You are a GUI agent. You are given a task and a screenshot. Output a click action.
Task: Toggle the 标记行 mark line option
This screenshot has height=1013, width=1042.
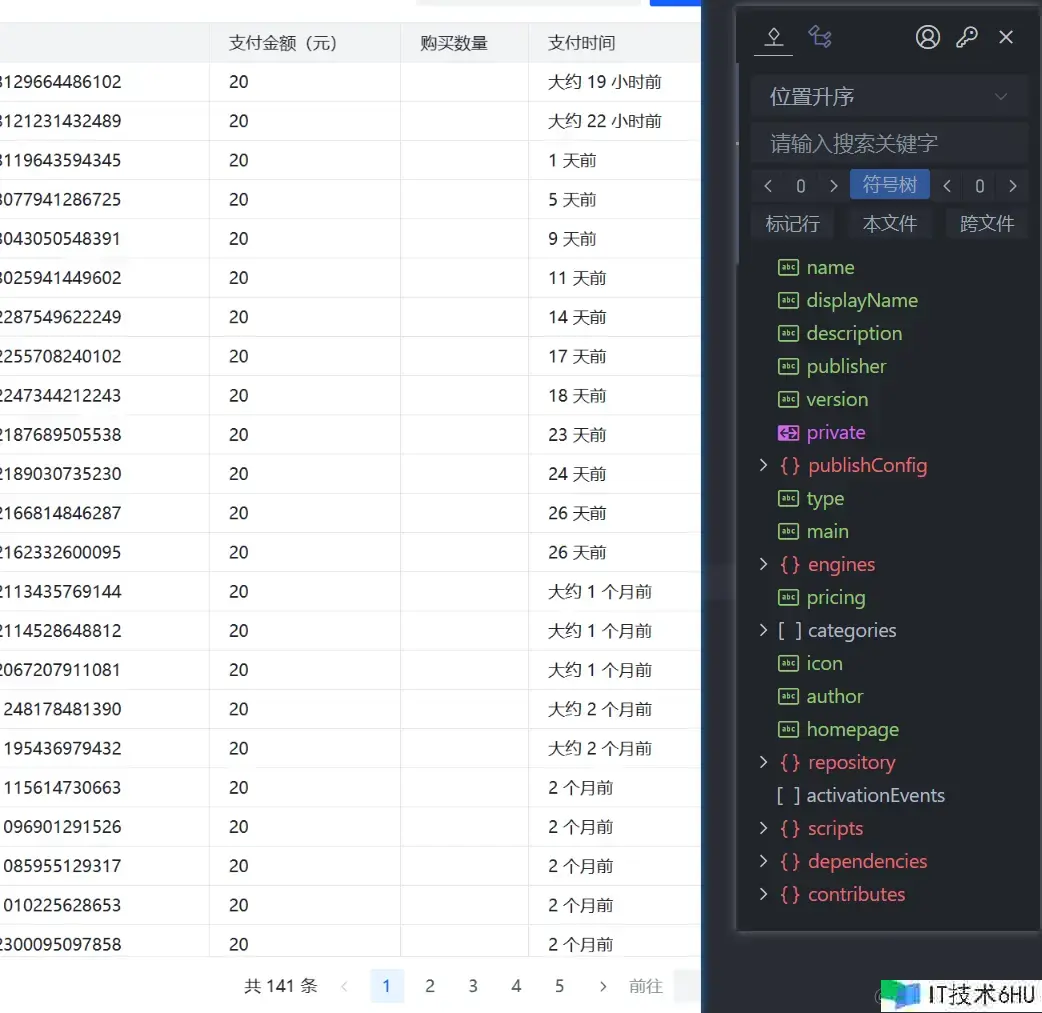[792, 223]
